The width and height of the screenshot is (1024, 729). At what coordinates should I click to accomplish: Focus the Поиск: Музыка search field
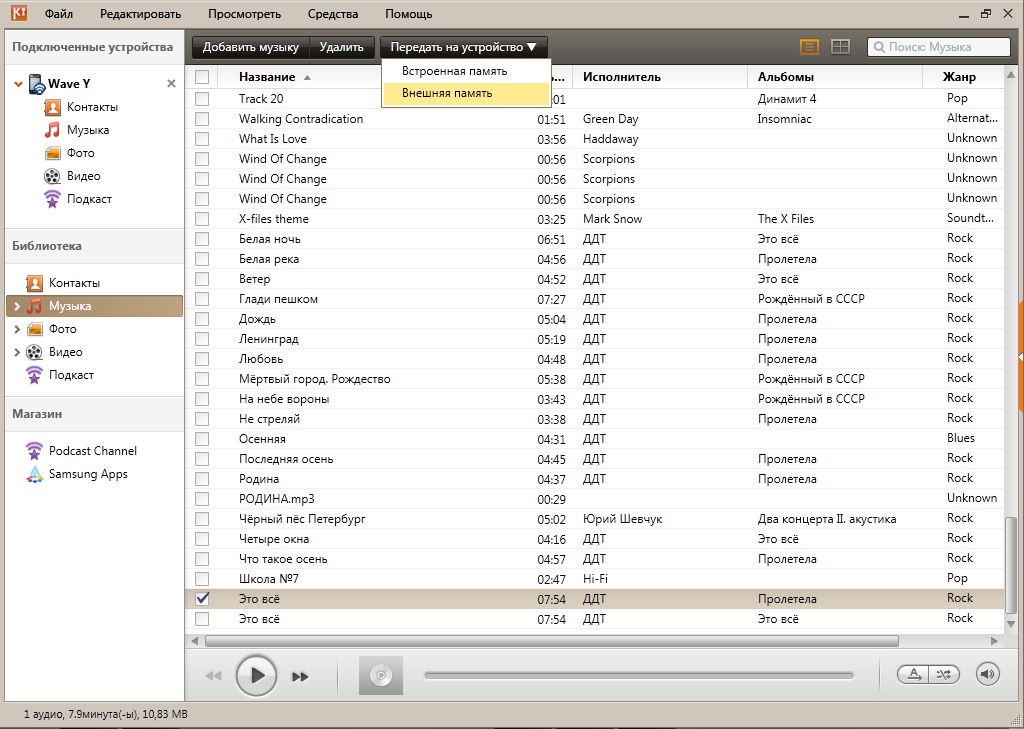939,47
